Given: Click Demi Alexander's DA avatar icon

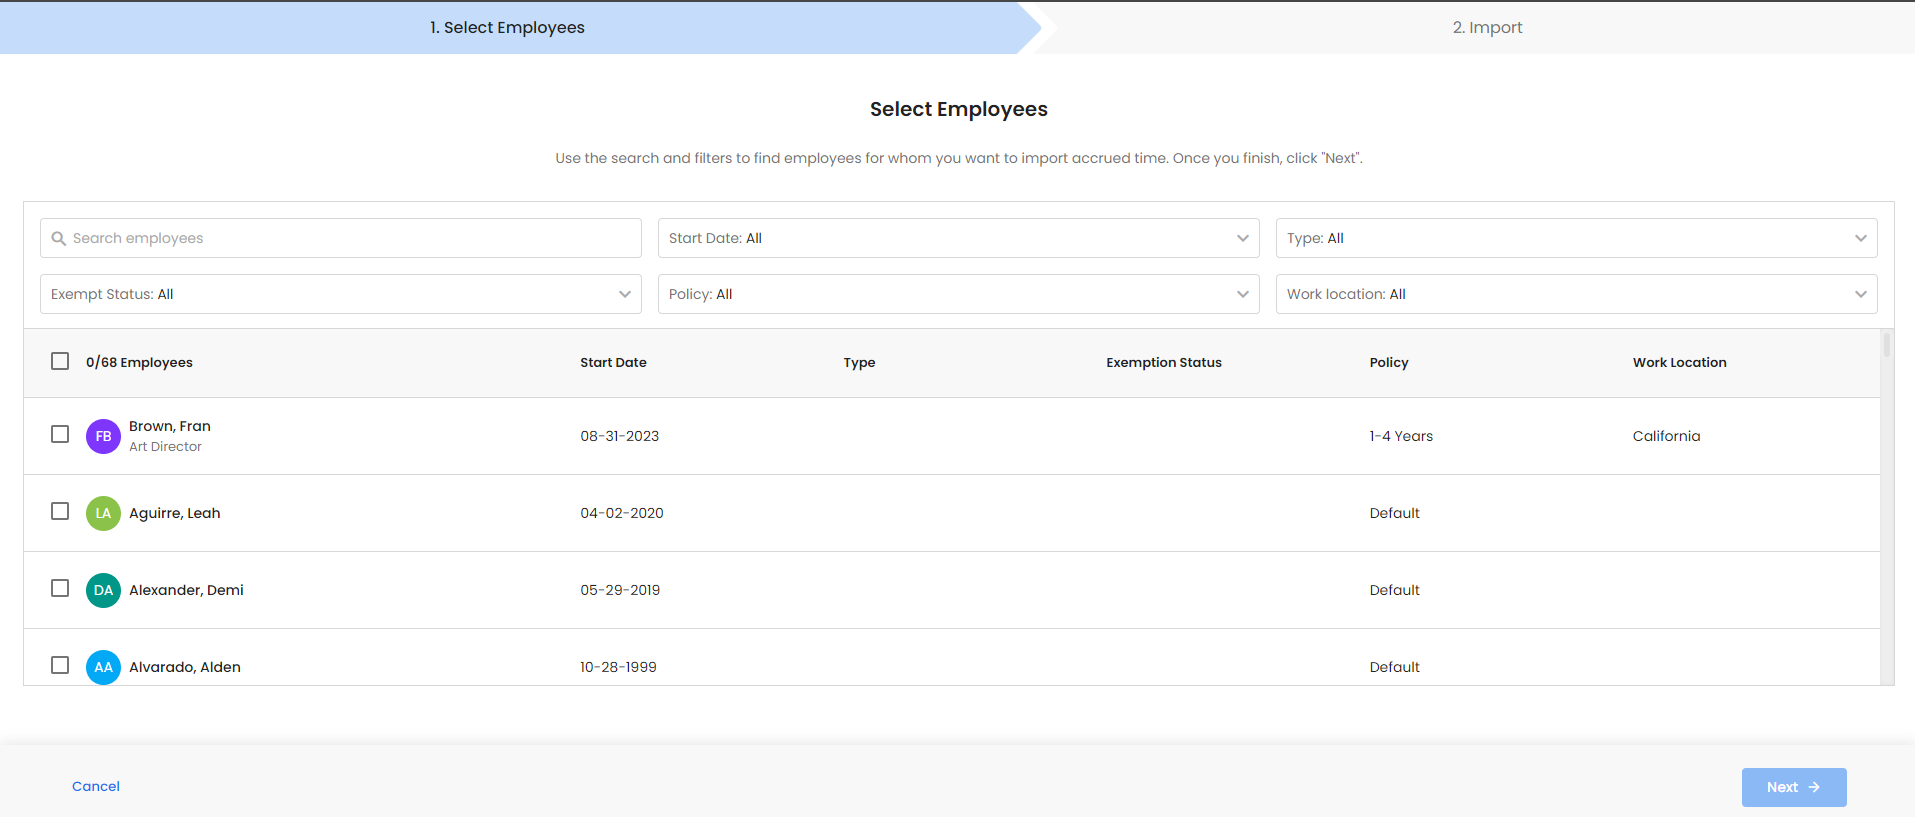Looking at the screenshot, I should click(x=103, y=590).
